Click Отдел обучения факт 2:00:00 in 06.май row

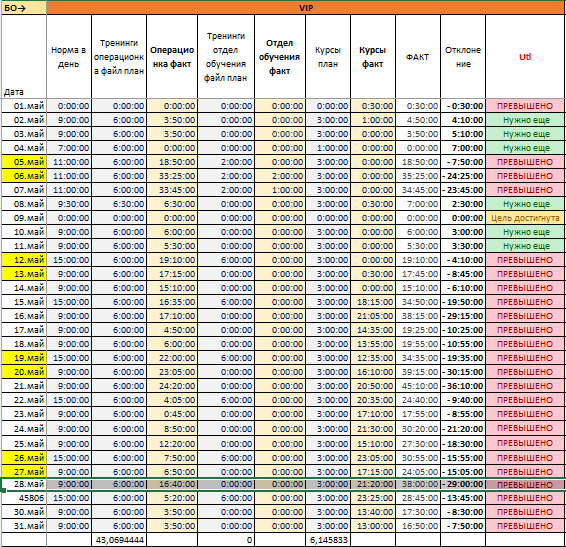coord(280,176)
